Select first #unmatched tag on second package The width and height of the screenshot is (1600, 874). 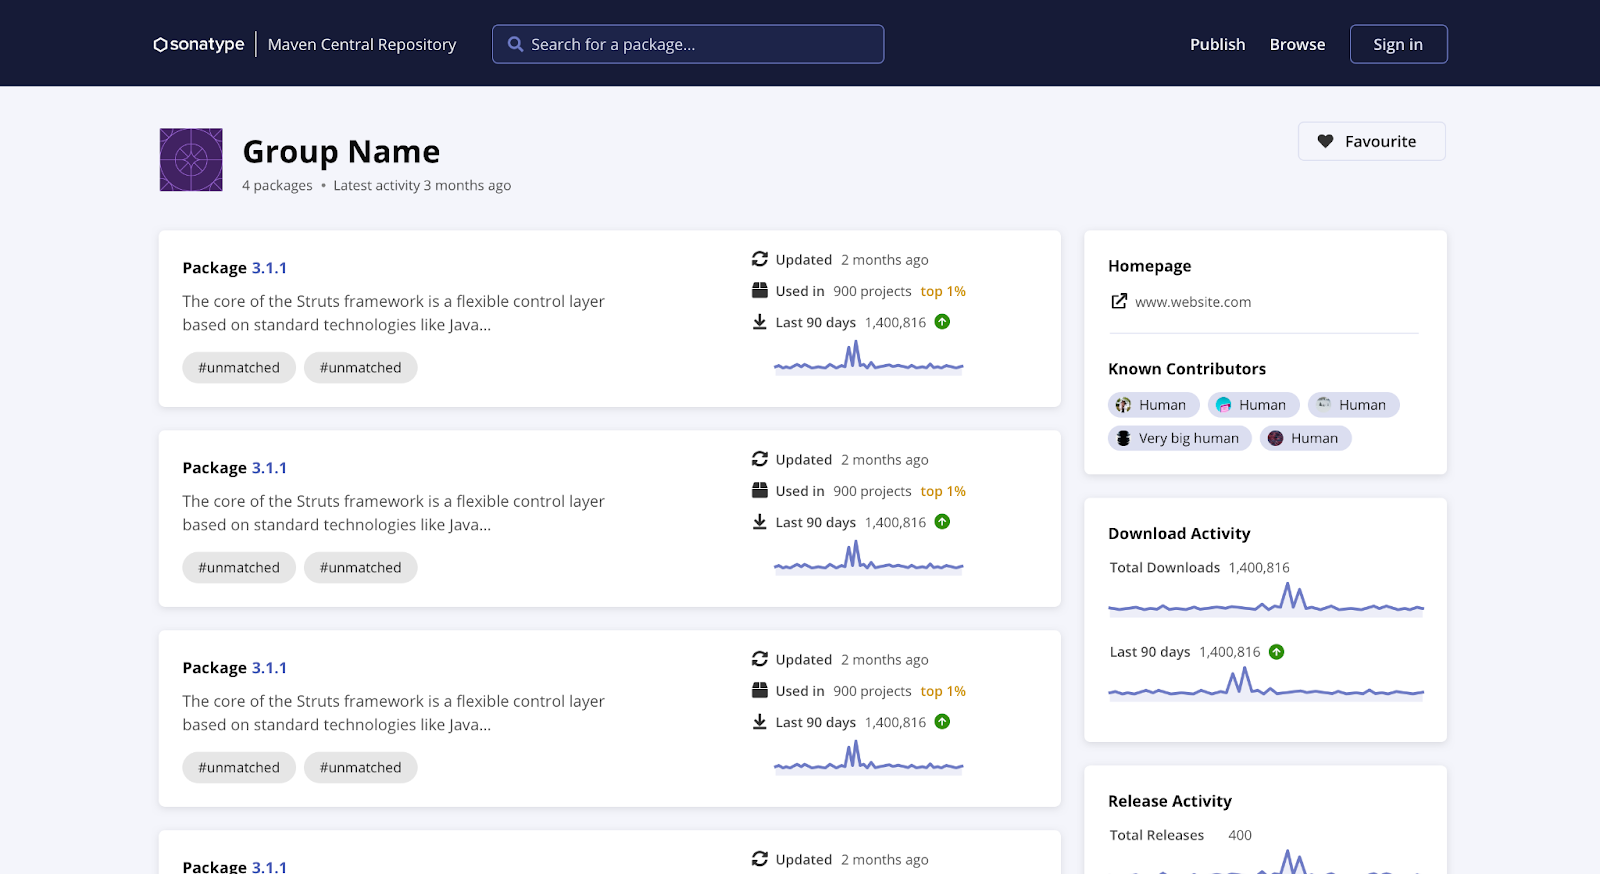tap(239, 567)
